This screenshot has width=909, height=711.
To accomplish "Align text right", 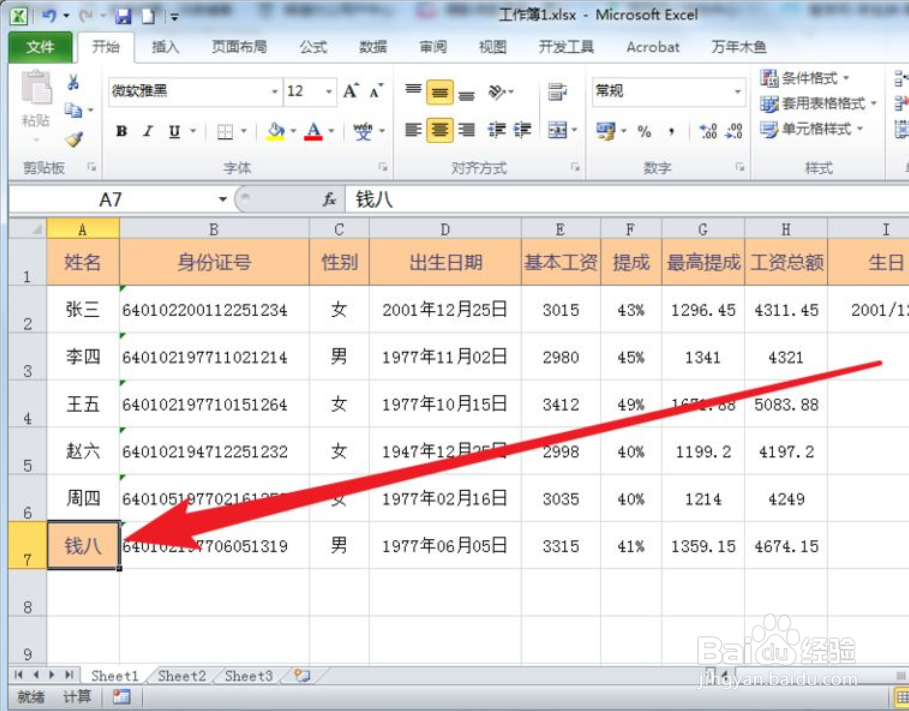I will [466, 130].
